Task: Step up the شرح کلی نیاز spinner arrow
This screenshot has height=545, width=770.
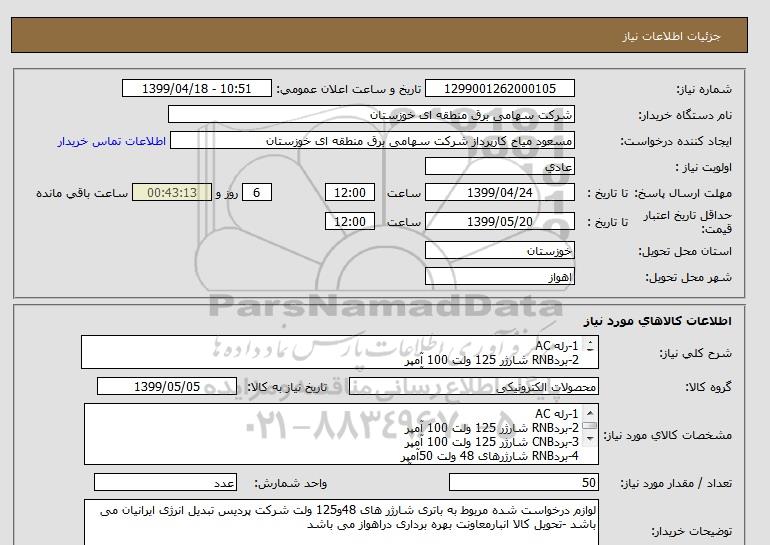Action: click(x=590, y=342)
